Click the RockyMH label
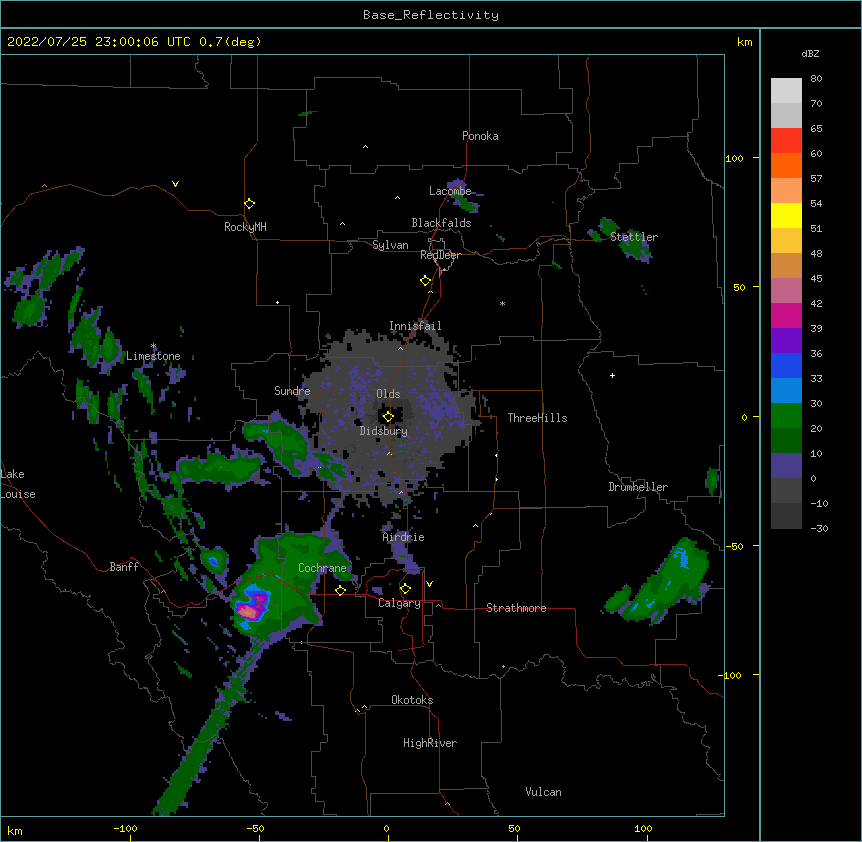Viewport: 862px width, 842px height. click(x=245, y=227)
